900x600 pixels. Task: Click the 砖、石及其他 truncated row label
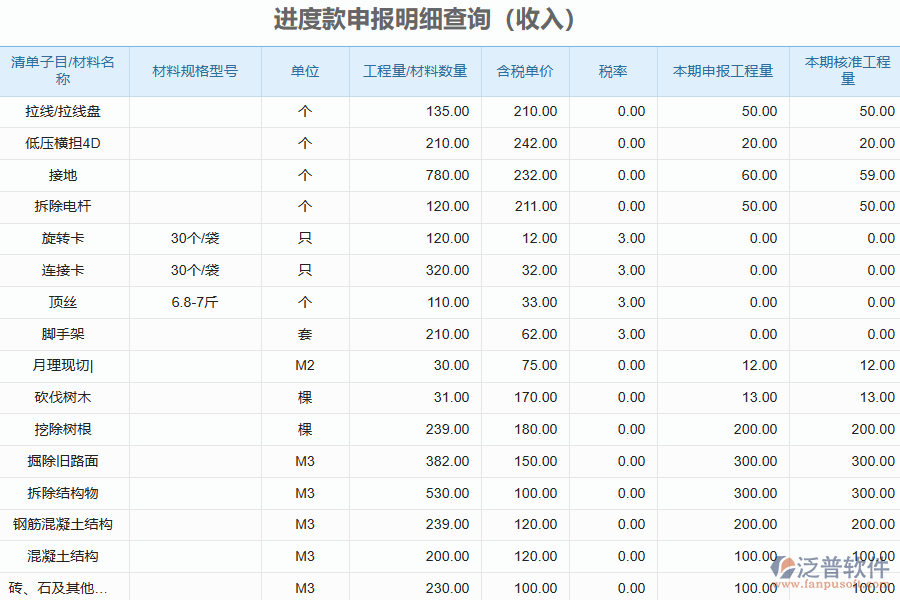coord(64,589)
